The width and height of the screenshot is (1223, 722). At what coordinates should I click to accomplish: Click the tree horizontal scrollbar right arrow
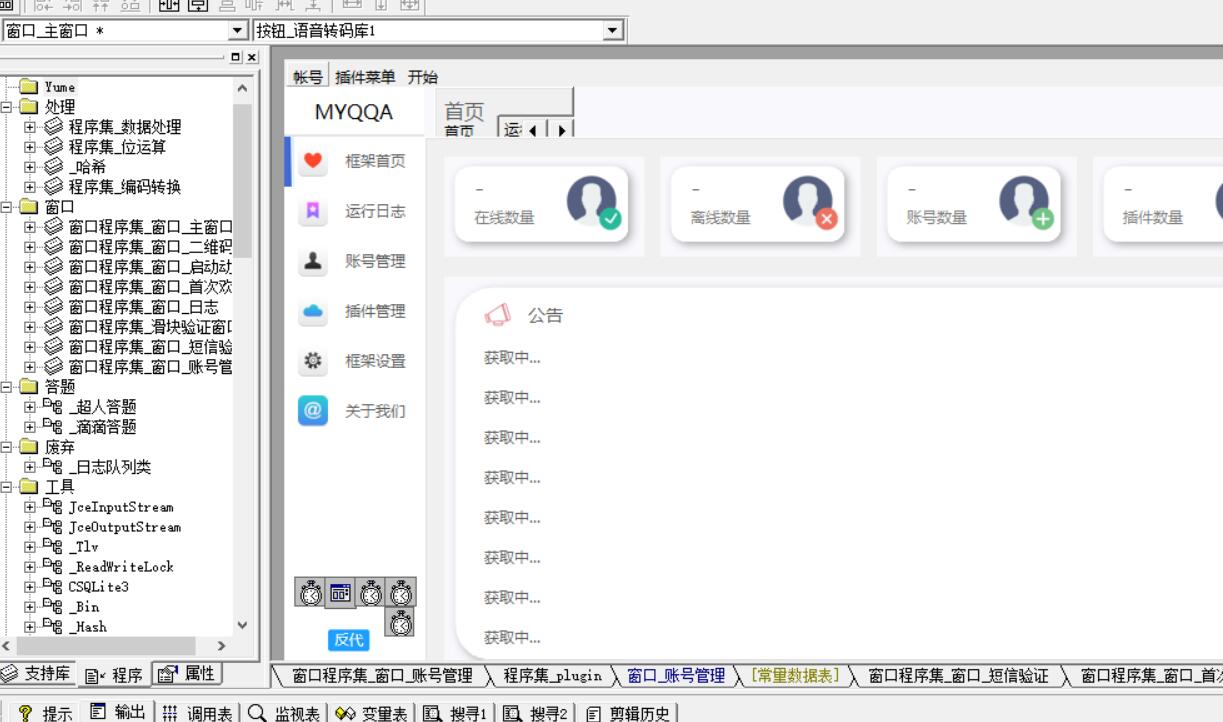[222, 646]
